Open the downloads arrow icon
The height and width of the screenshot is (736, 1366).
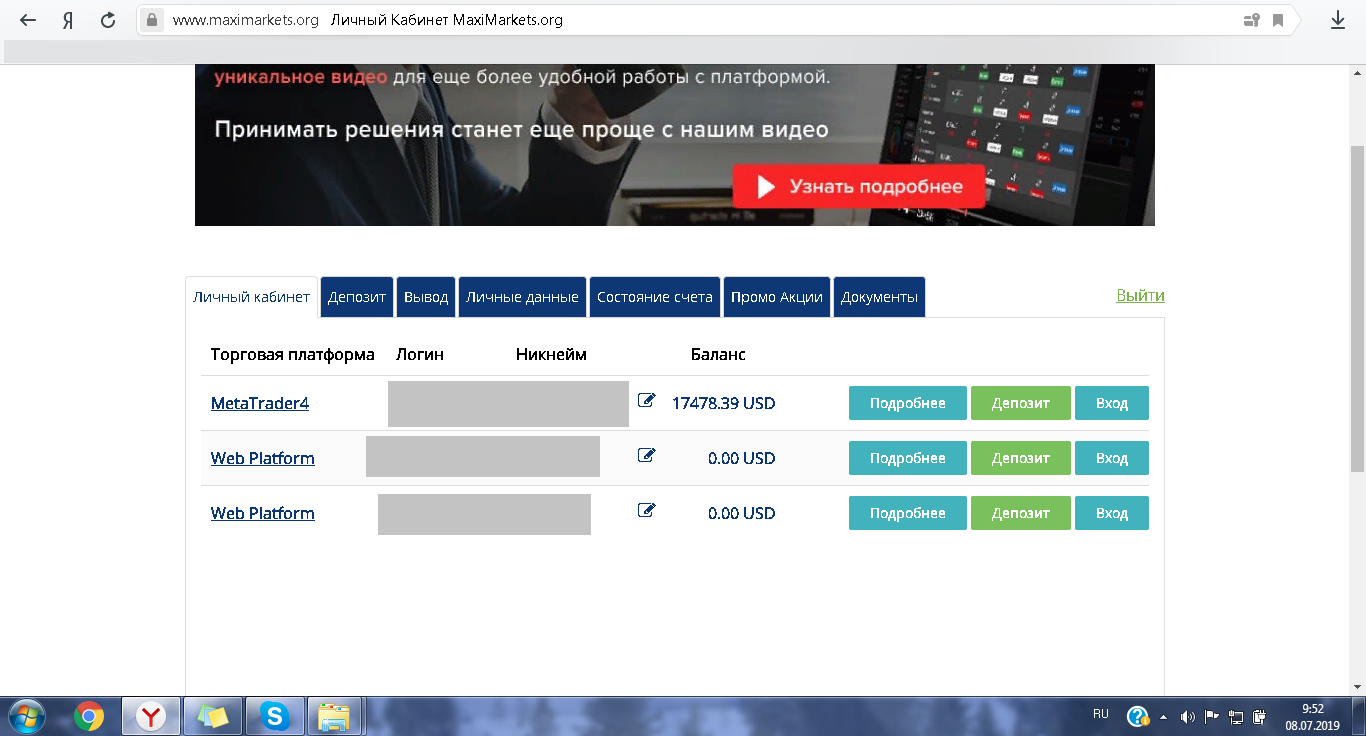tap(1338, 20)
